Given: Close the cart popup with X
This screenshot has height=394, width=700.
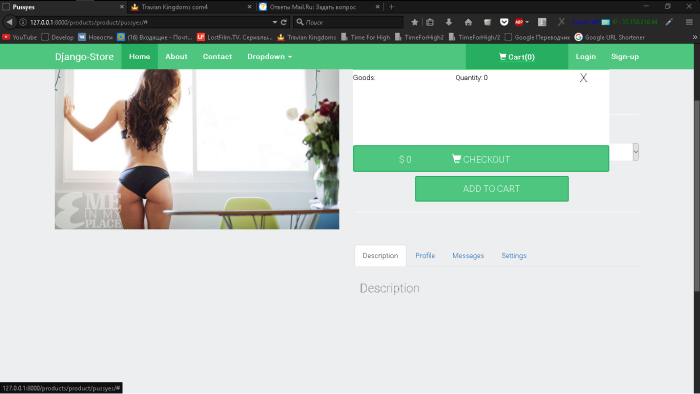Looking at the screenshot, I should pos(583,78).
